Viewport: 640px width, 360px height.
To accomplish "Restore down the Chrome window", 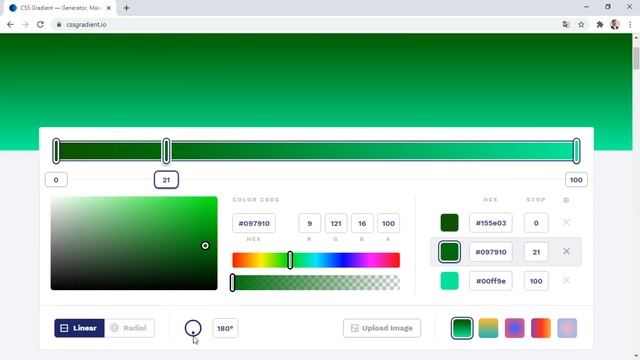I will pos(608,7).
